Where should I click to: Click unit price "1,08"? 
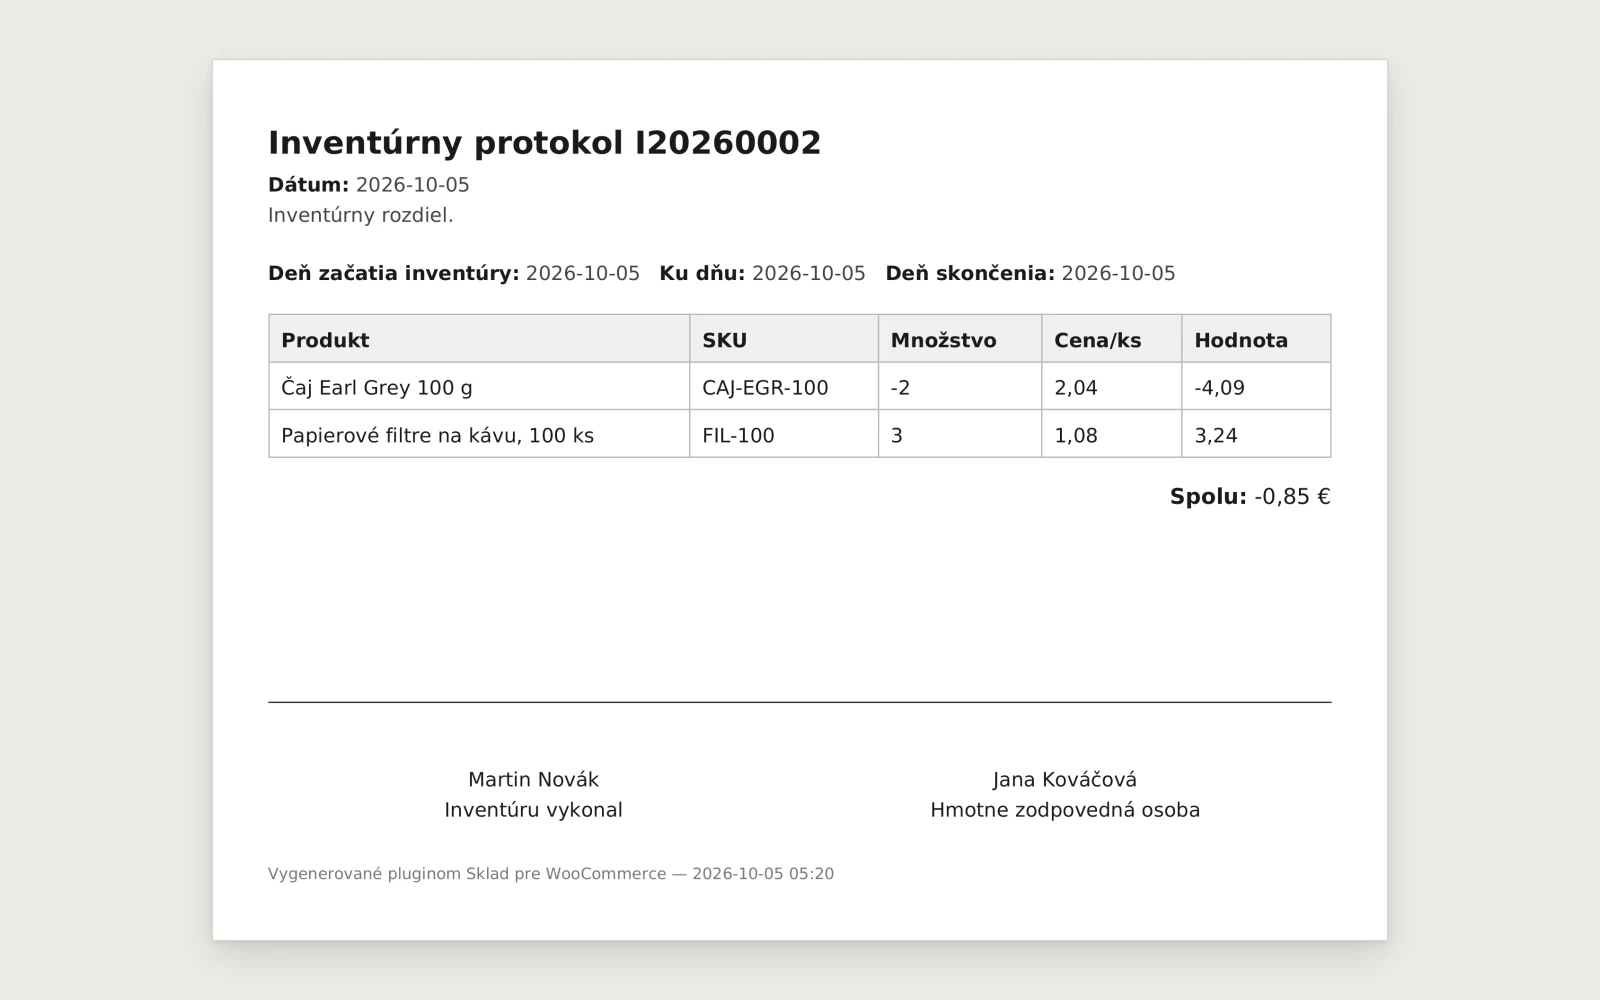(1076, 435)
